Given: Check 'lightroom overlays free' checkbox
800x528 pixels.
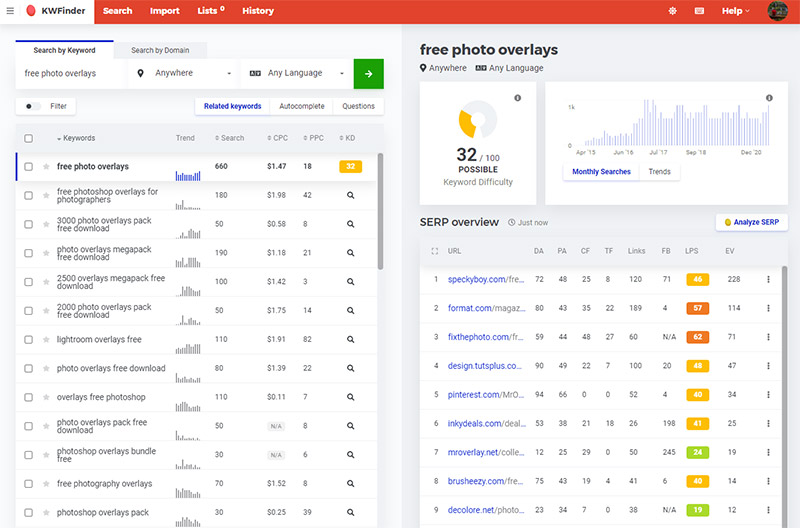Looking at the screenshot, I should pyautogui.click(x=29, y=340).
